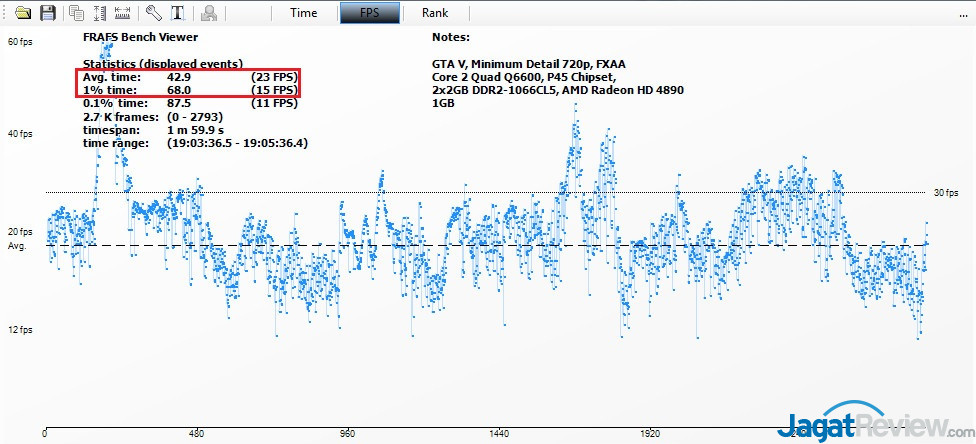Click the copy icon in toolbar

tap(76, 13)
